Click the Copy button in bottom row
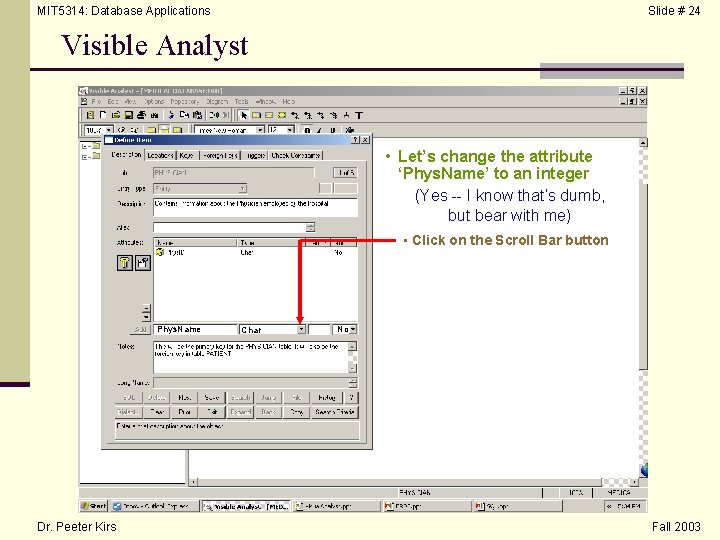720x540 pixels. coord(297,412)
